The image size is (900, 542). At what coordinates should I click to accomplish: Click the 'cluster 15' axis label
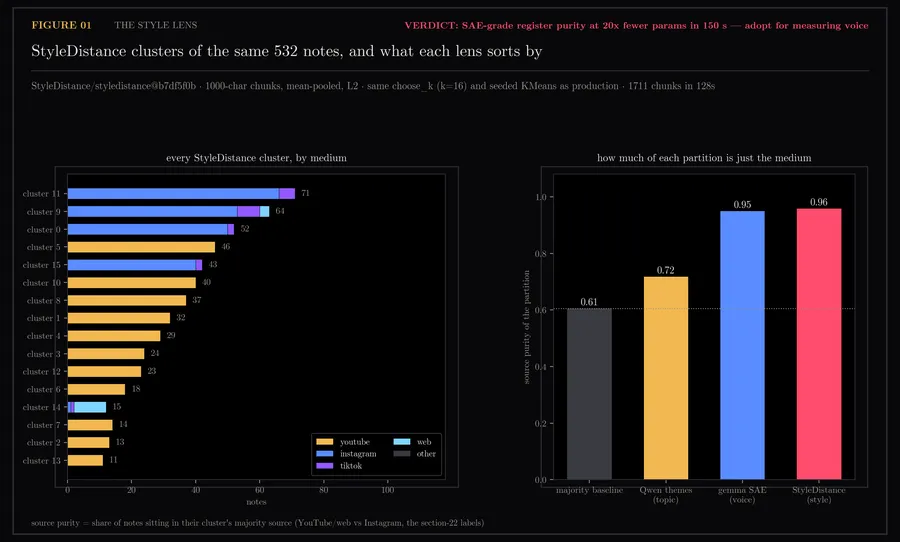coord(41,265)
